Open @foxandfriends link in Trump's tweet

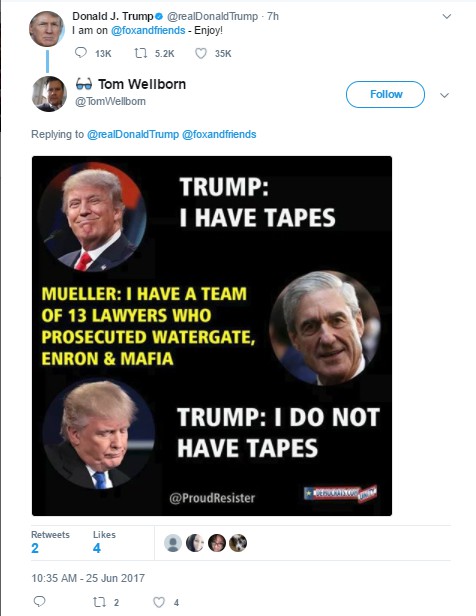148,30
